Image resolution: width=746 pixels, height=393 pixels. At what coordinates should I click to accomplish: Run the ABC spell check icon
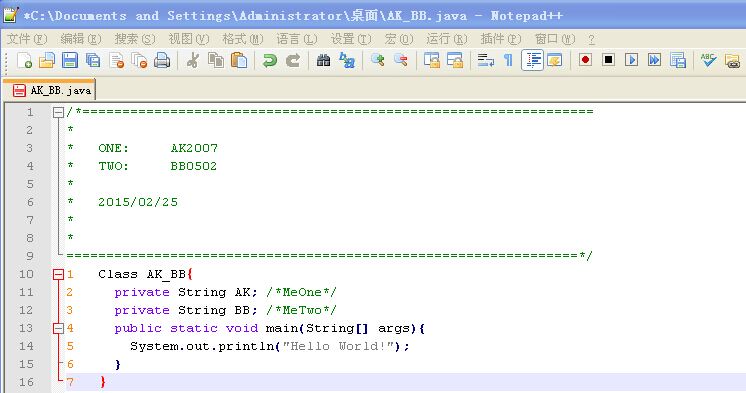(708, 60)
